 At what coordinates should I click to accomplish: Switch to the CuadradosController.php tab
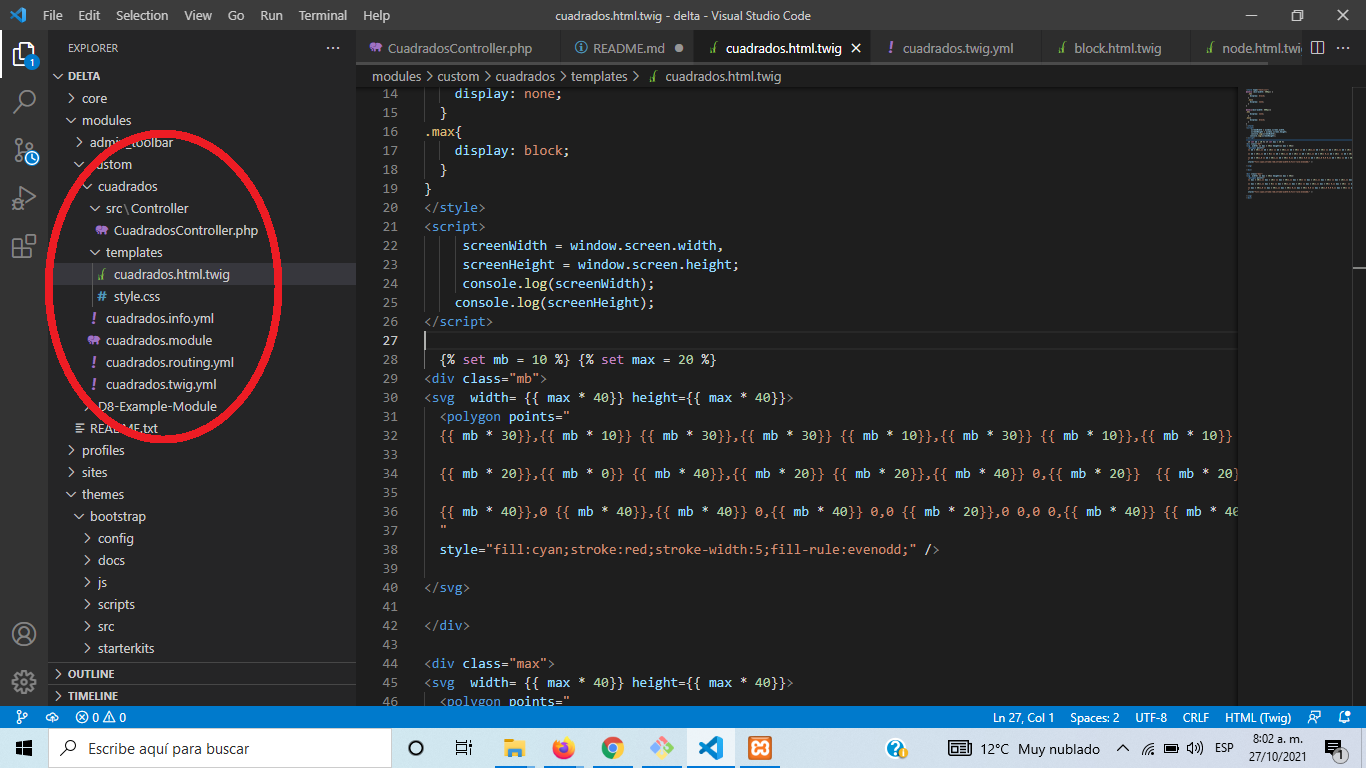point(459,48)
